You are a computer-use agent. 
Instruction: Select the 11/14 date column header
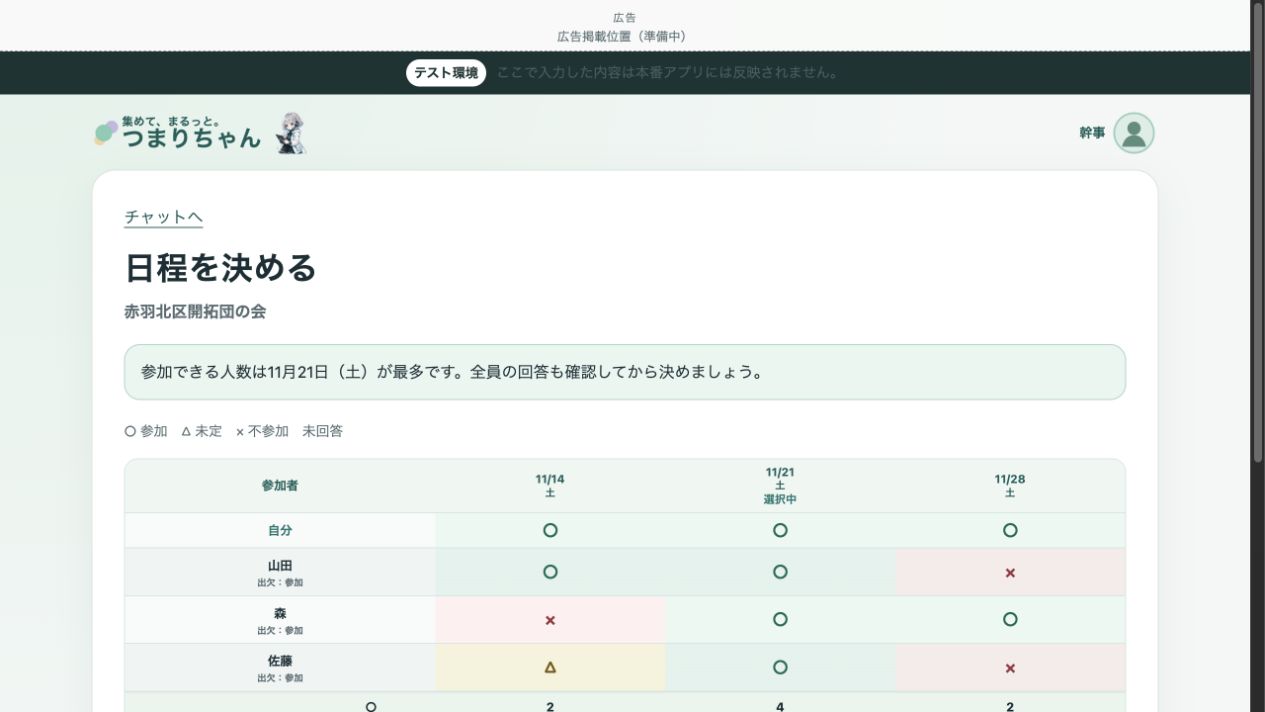550,486
